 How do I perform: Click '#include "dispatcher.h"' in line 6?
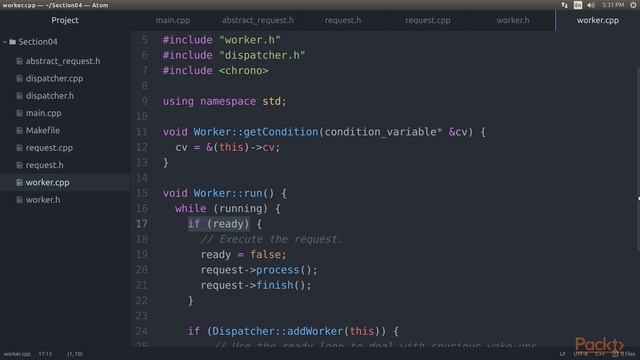pyautogui.click(x=234, y=55)
